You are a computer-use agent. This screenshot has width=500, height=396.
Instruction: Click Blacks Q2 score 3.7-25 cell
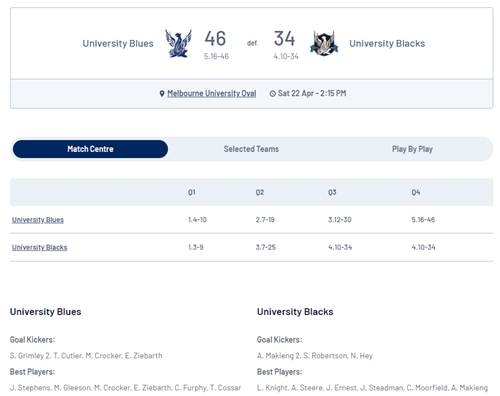point(266,247)
